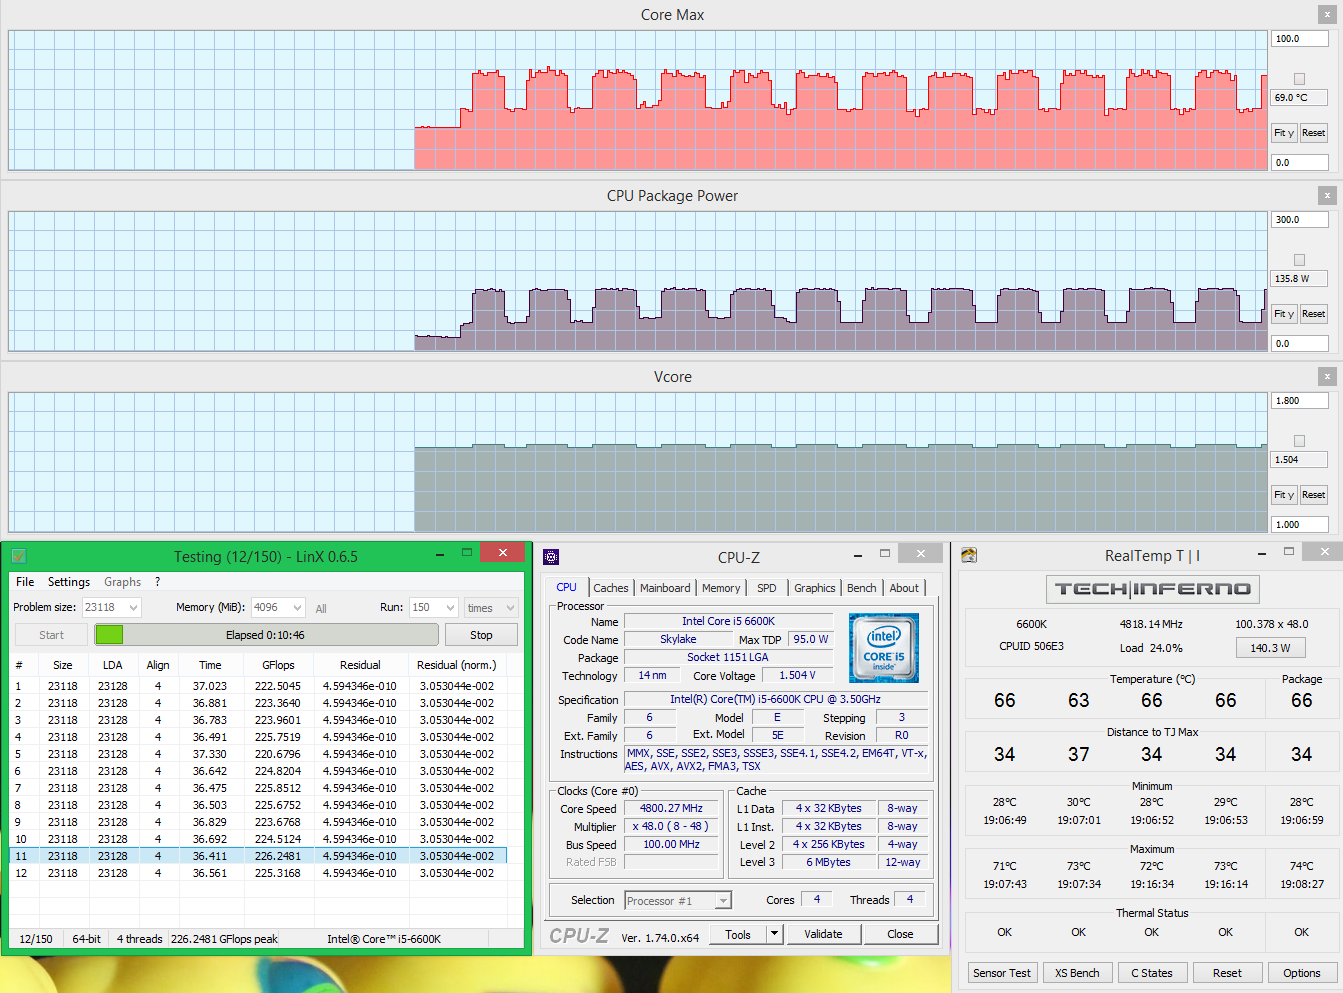Viewport: 1343px width, 993px height.
Task: Click the Time column header in LinX
Action: click(210, 665)
